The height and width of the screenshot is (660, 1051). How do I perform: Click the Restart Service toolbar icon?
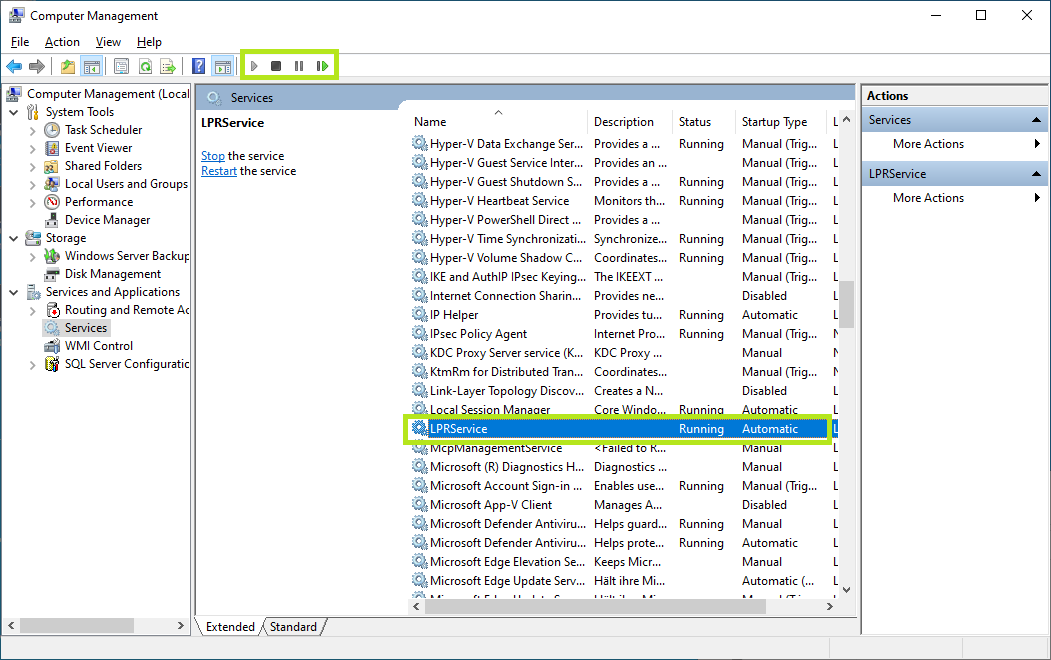pyautogui.click(x=322, y=66)
